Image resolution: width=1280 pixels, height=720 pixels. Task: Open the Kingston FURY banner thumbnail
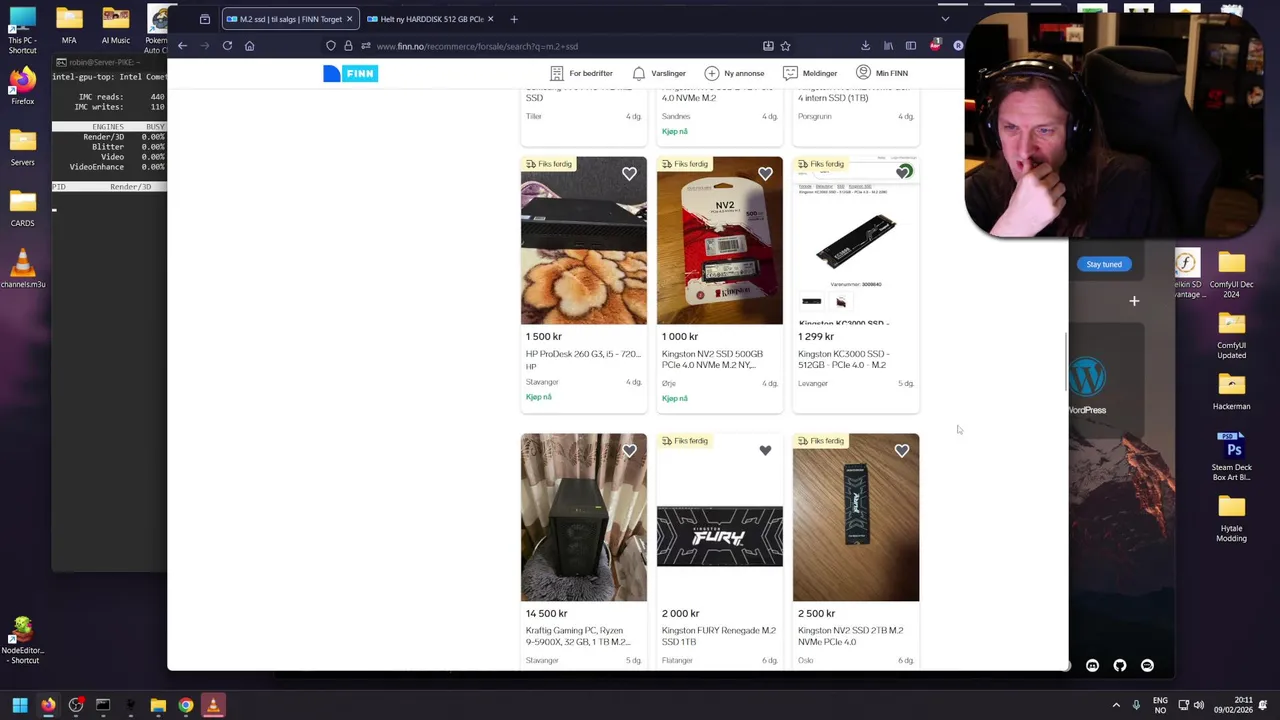tap(719, 536)
